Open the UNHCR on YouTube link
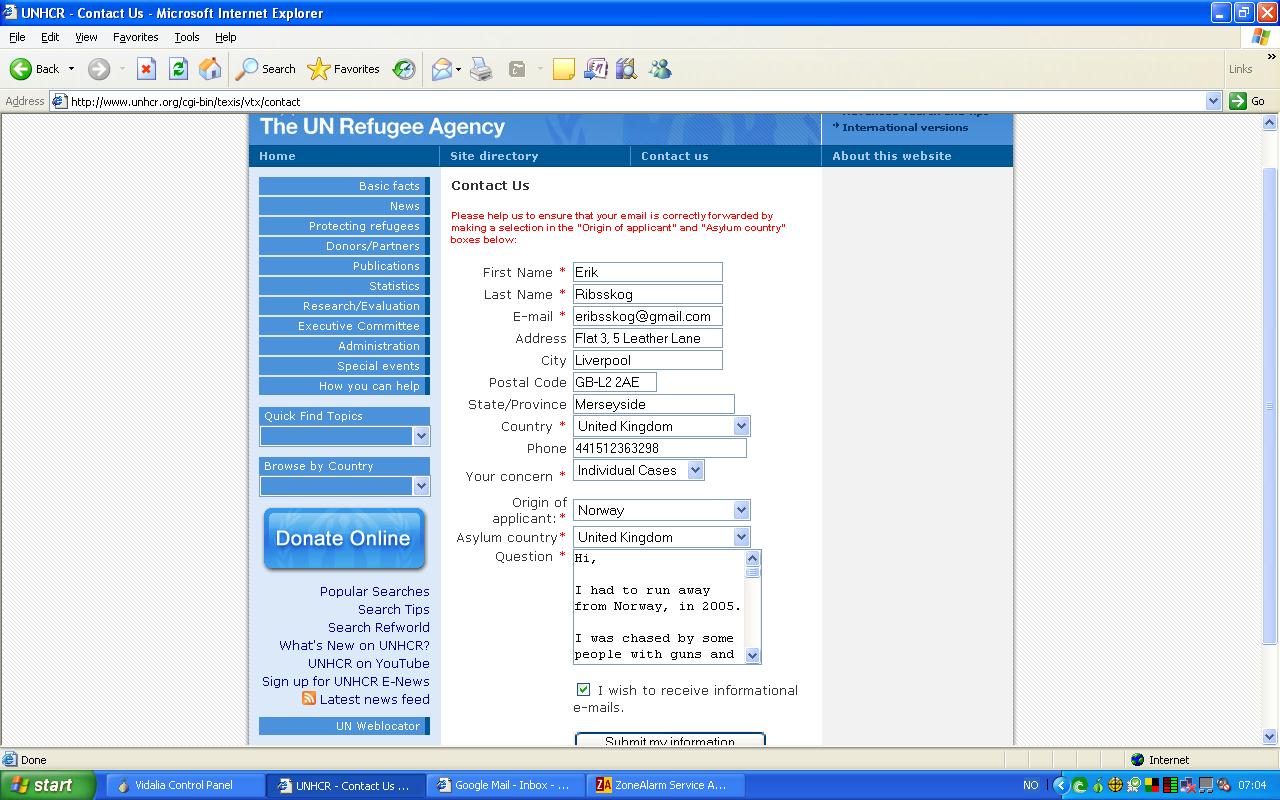 coord(369,663)
